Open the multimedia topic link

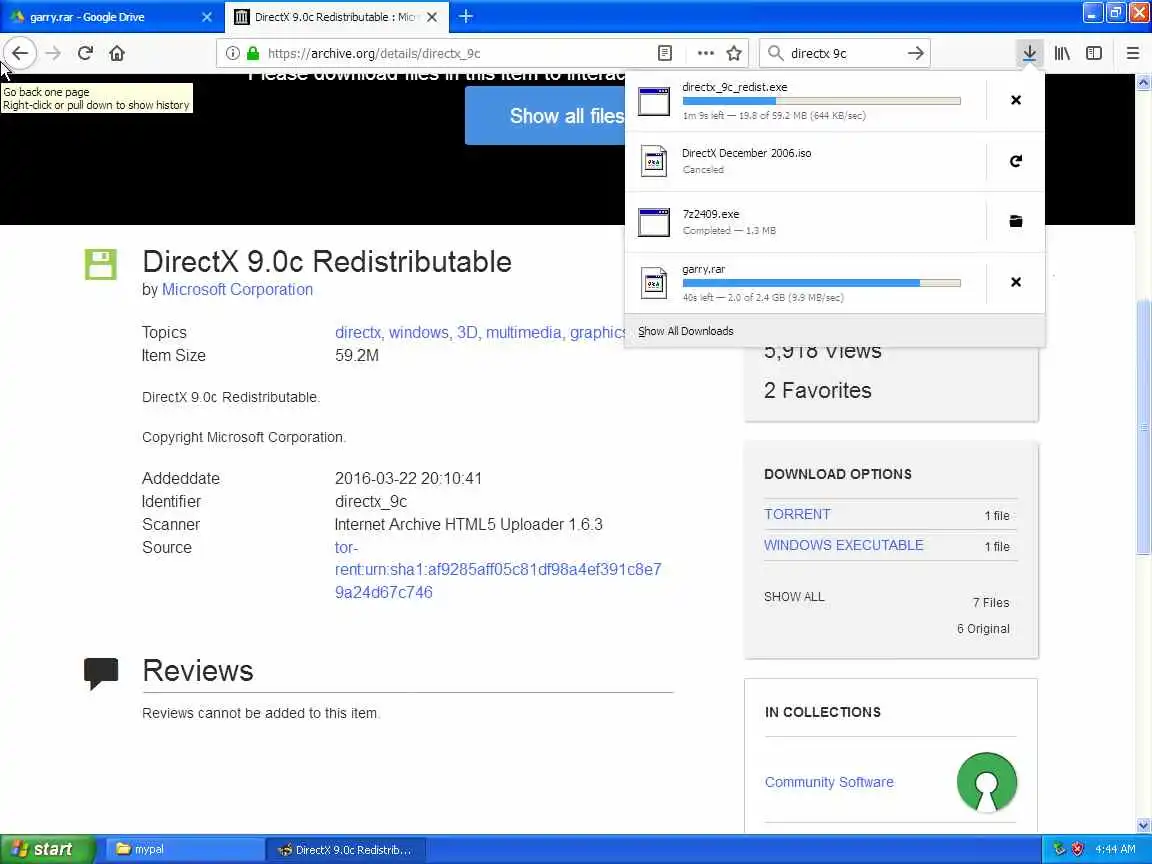524,332
